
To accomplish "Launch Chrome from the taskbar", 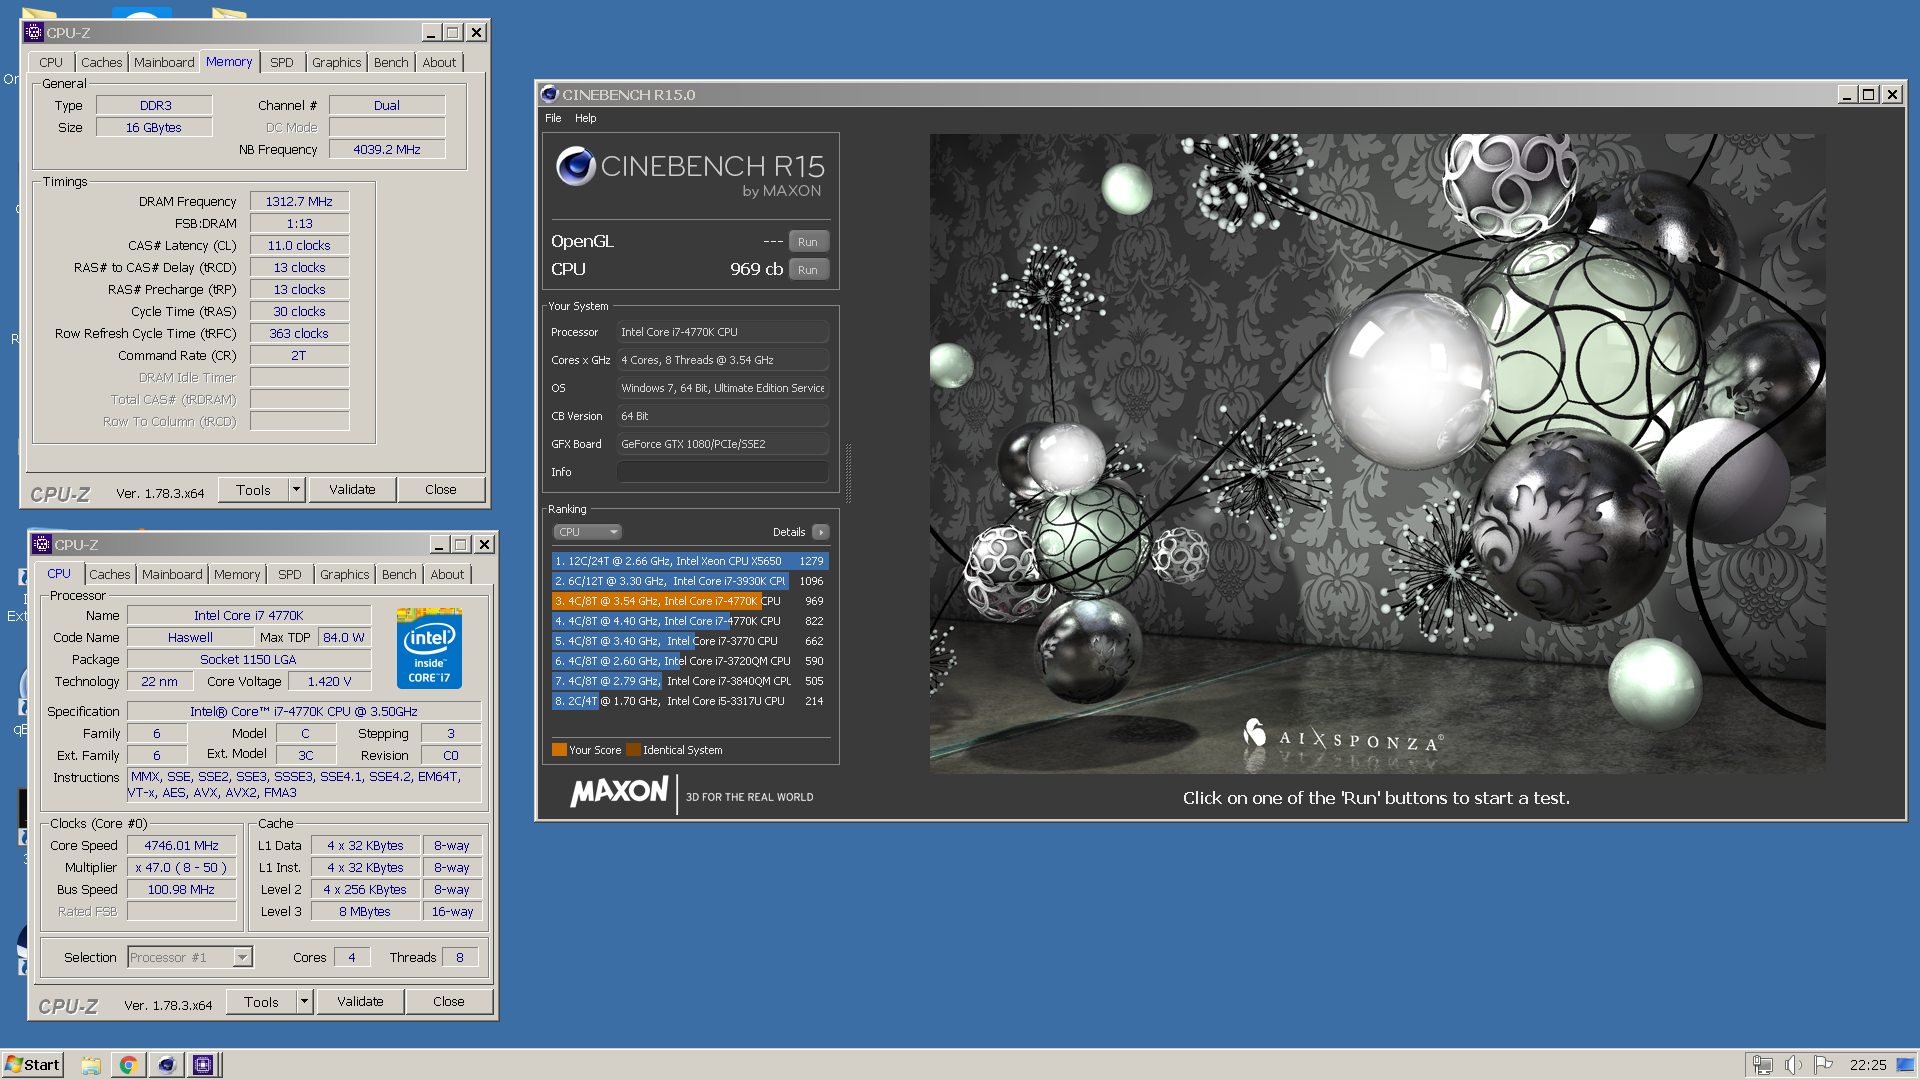I will (x=128, y=1065).
